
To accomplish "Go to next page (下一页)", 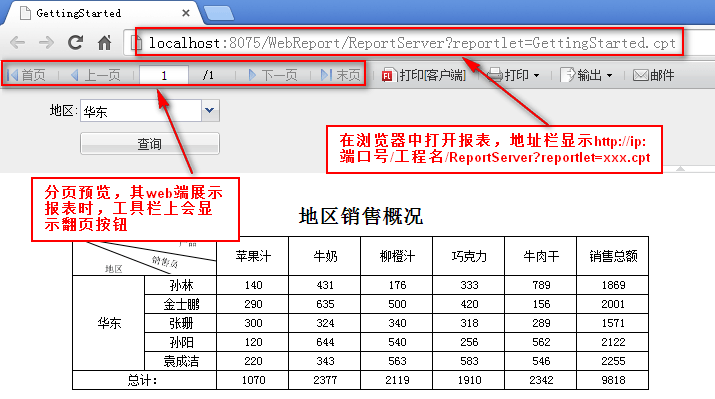I will point(273,75).
